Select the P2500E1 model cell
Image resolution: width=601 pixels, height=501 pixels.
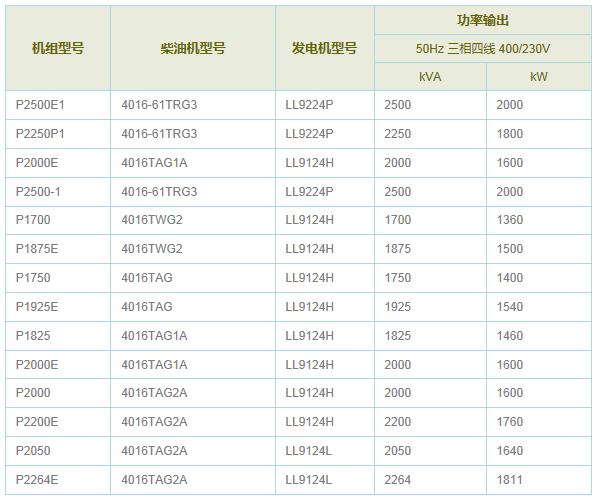pyautogui.click(x=40, y=105)
